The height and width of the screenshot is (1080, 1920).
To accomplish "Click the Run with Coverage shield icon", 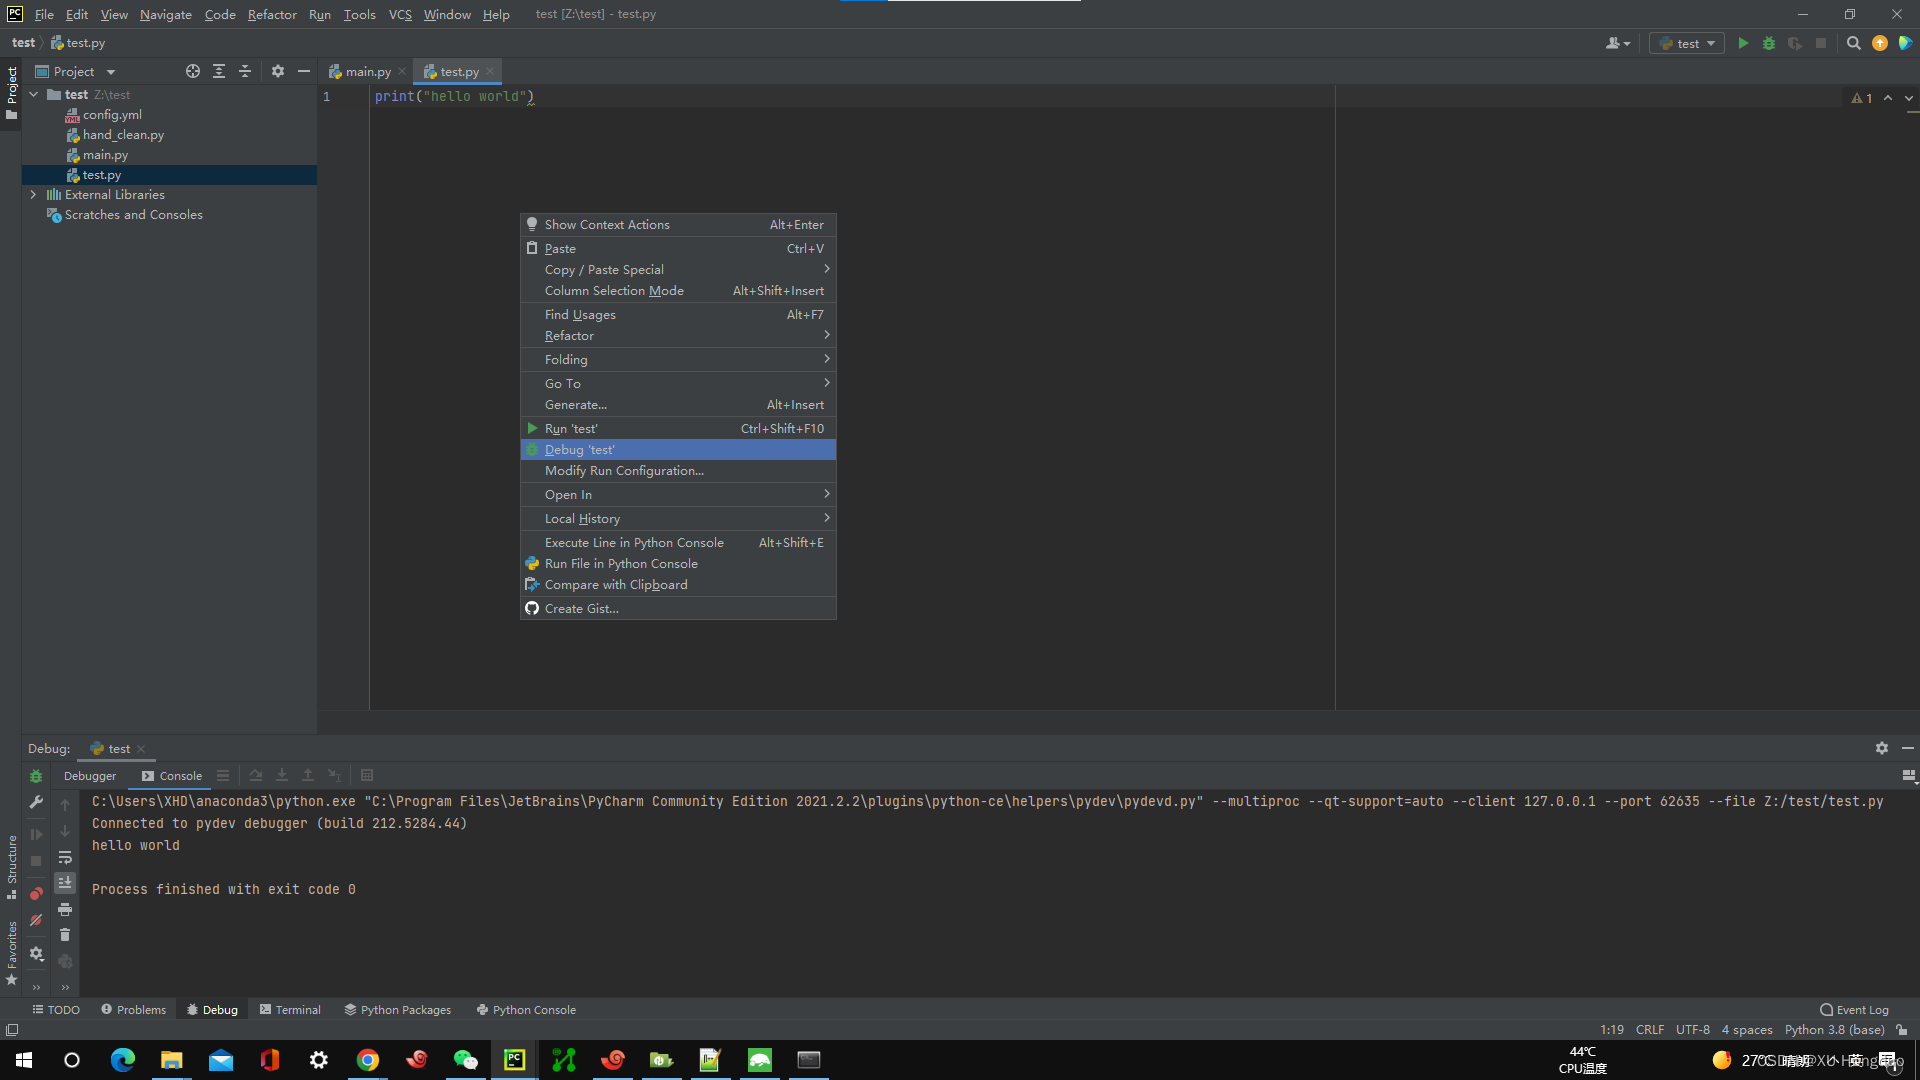I will (x=1795, y=43).
